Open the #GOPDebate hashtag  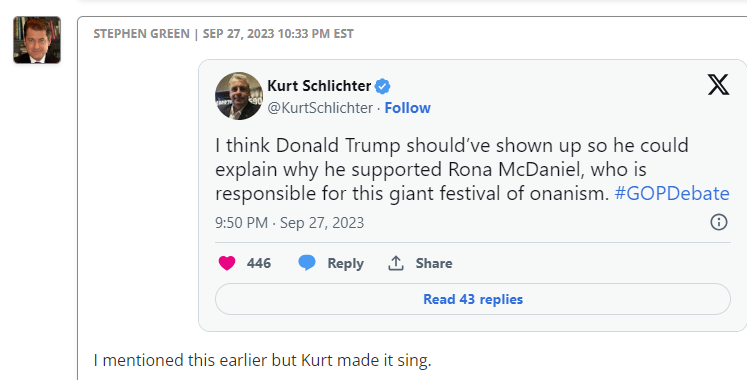tap(672, 194)
